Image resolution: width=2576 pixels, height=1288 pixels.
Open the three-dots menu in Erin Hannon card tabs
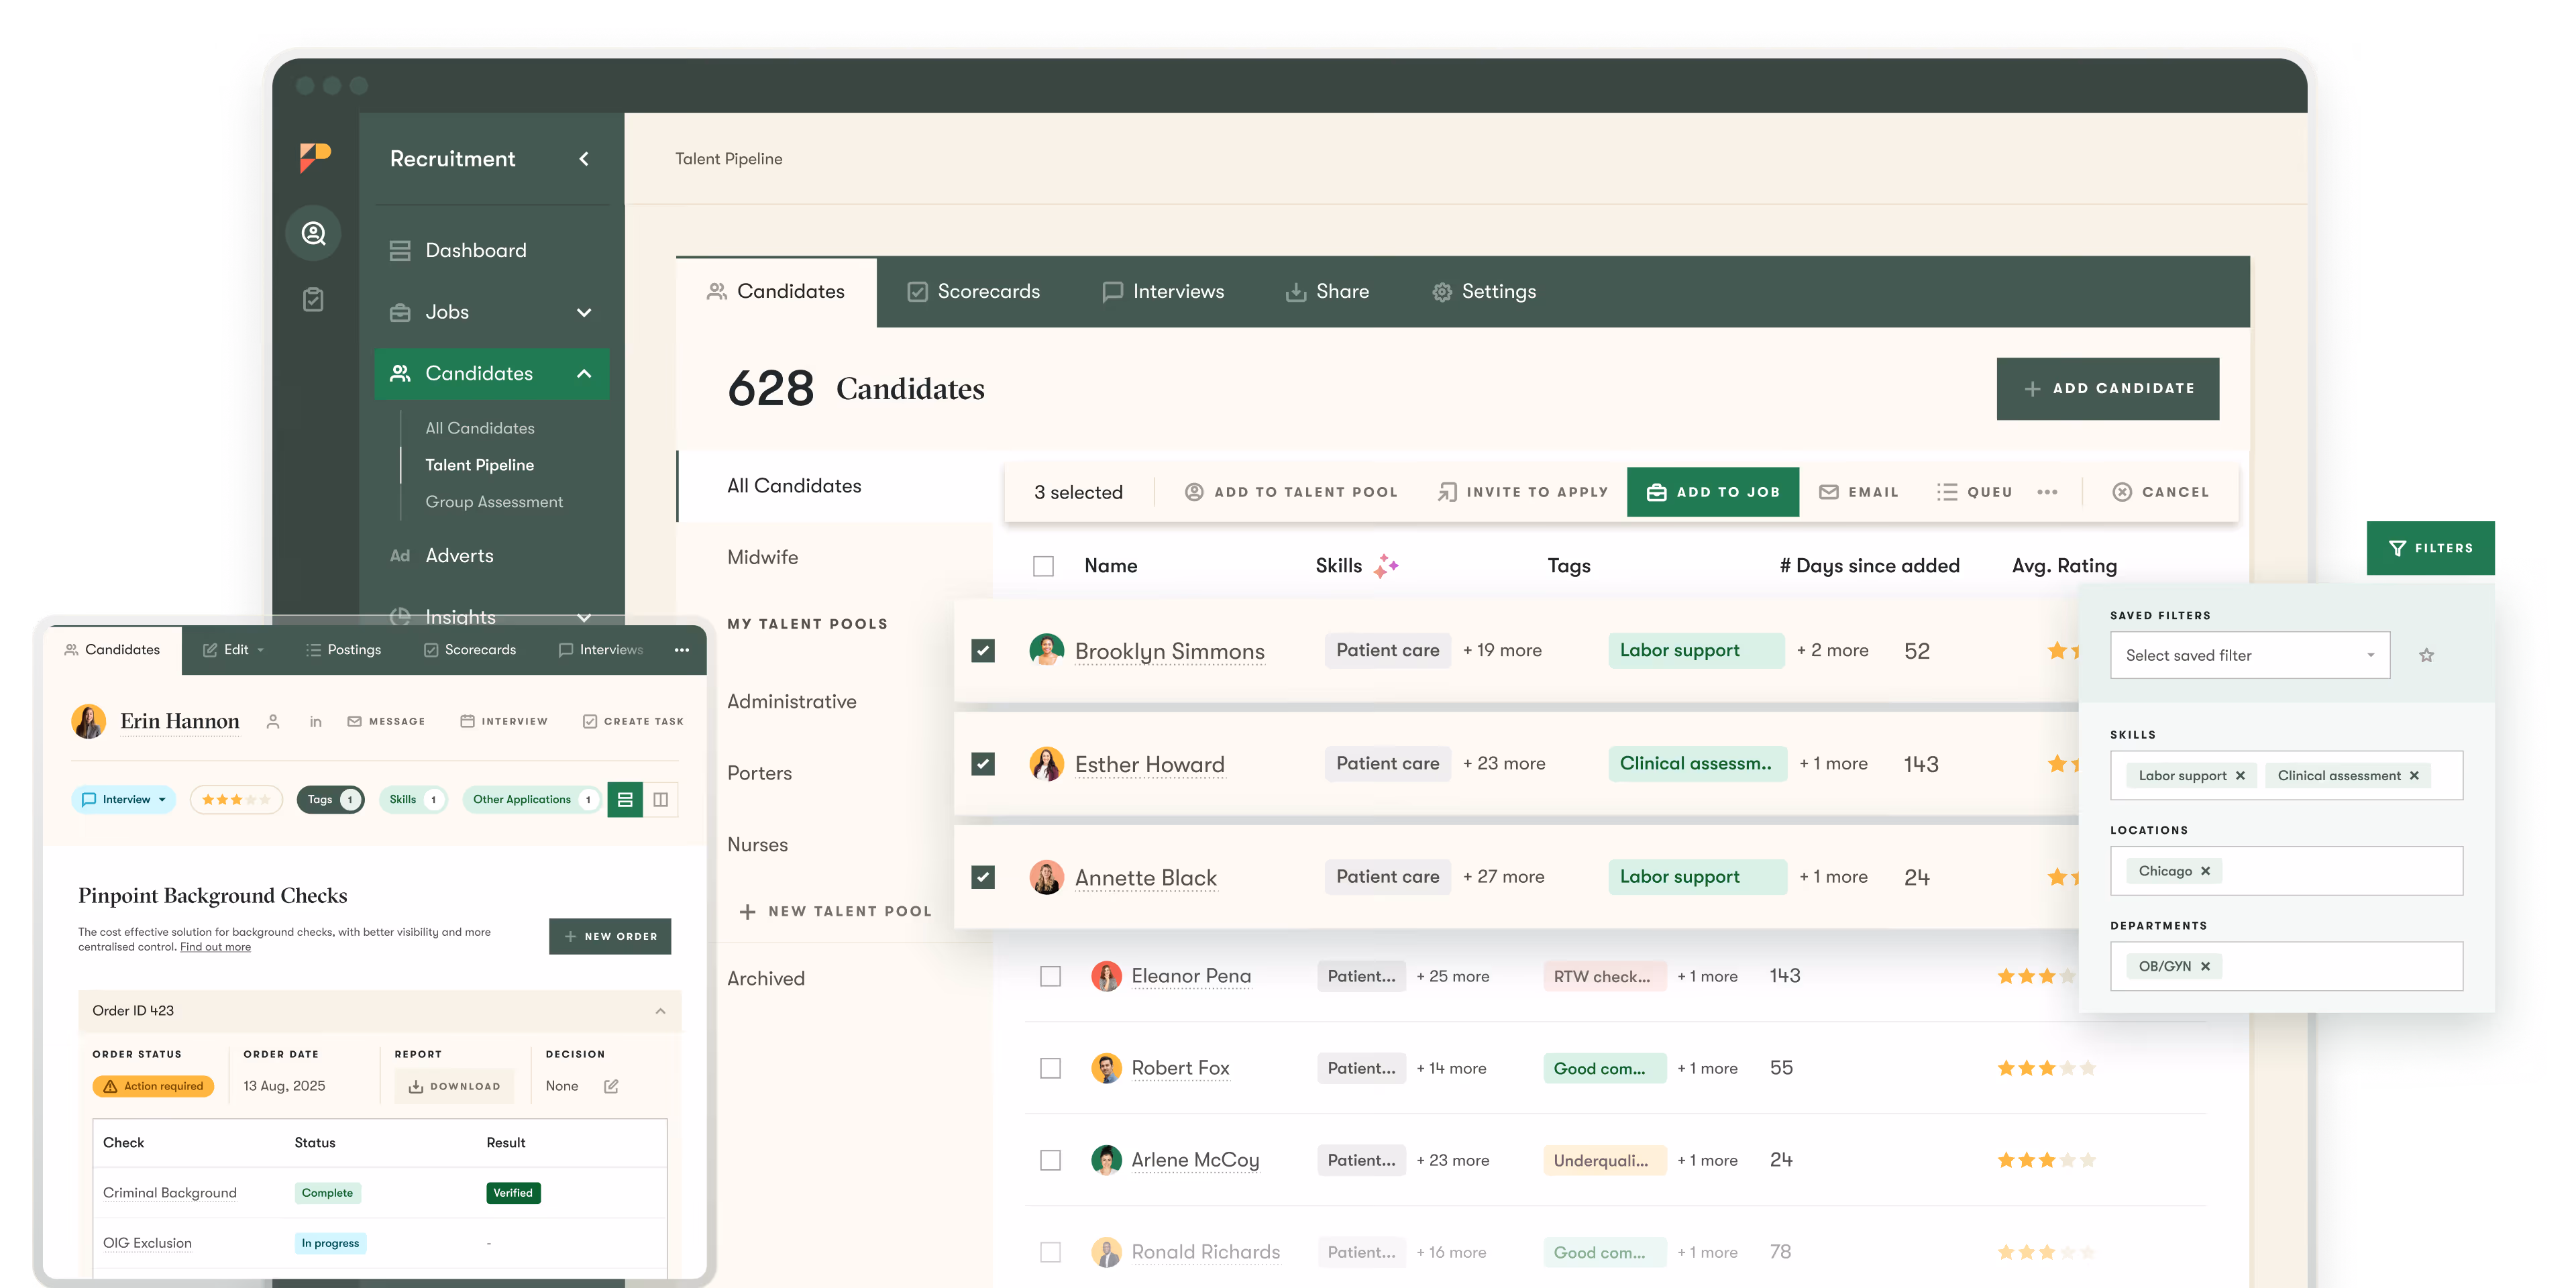pyautogui.click(x=682, y=650)
